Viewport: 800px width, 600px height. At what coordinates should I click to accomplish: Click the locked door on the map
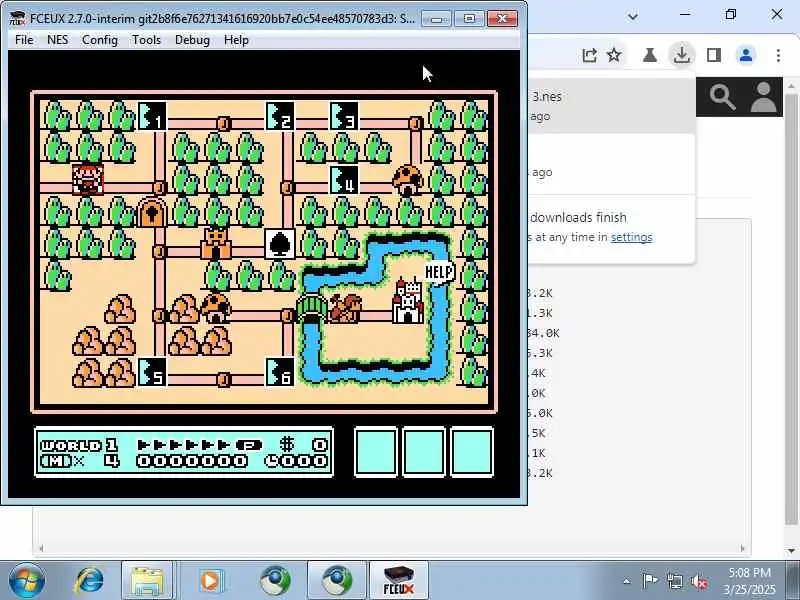pyautogui.click(x=152, y=213)
